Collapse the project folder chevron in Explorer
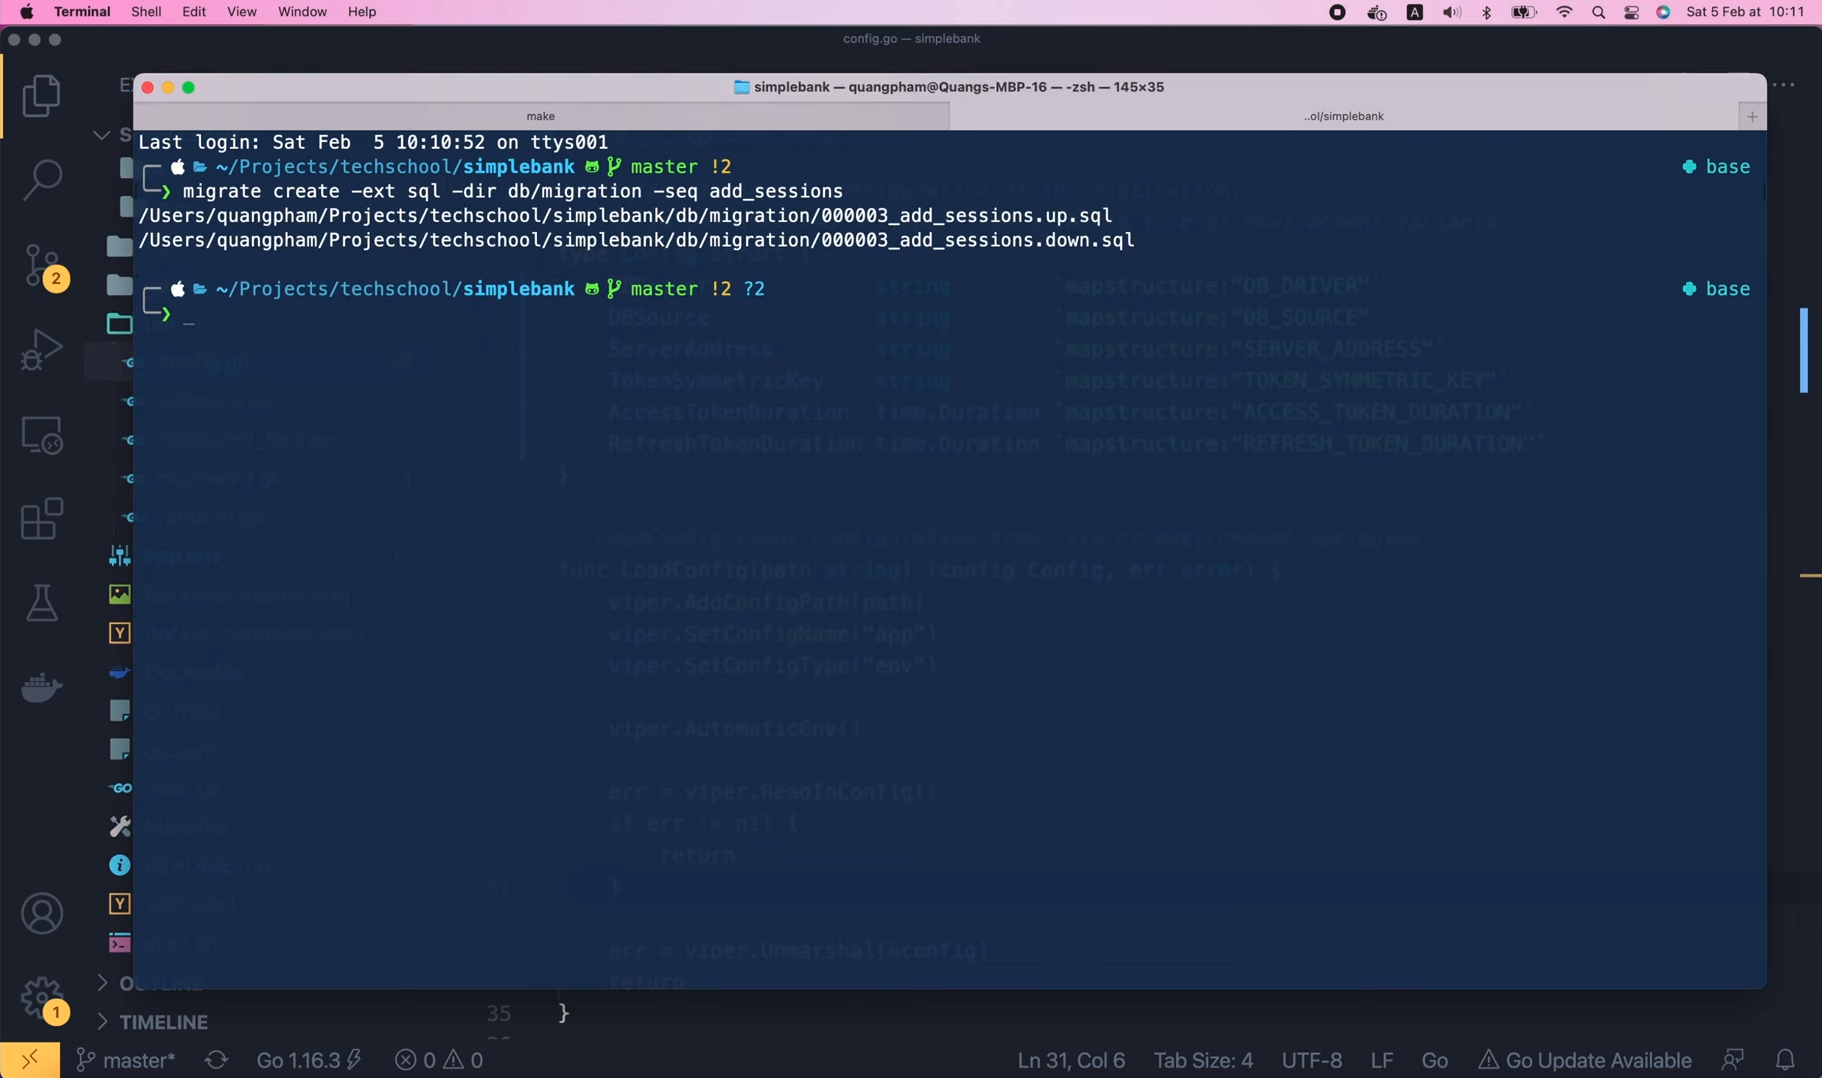The image size is (1822, 1078). click(101, 134)
